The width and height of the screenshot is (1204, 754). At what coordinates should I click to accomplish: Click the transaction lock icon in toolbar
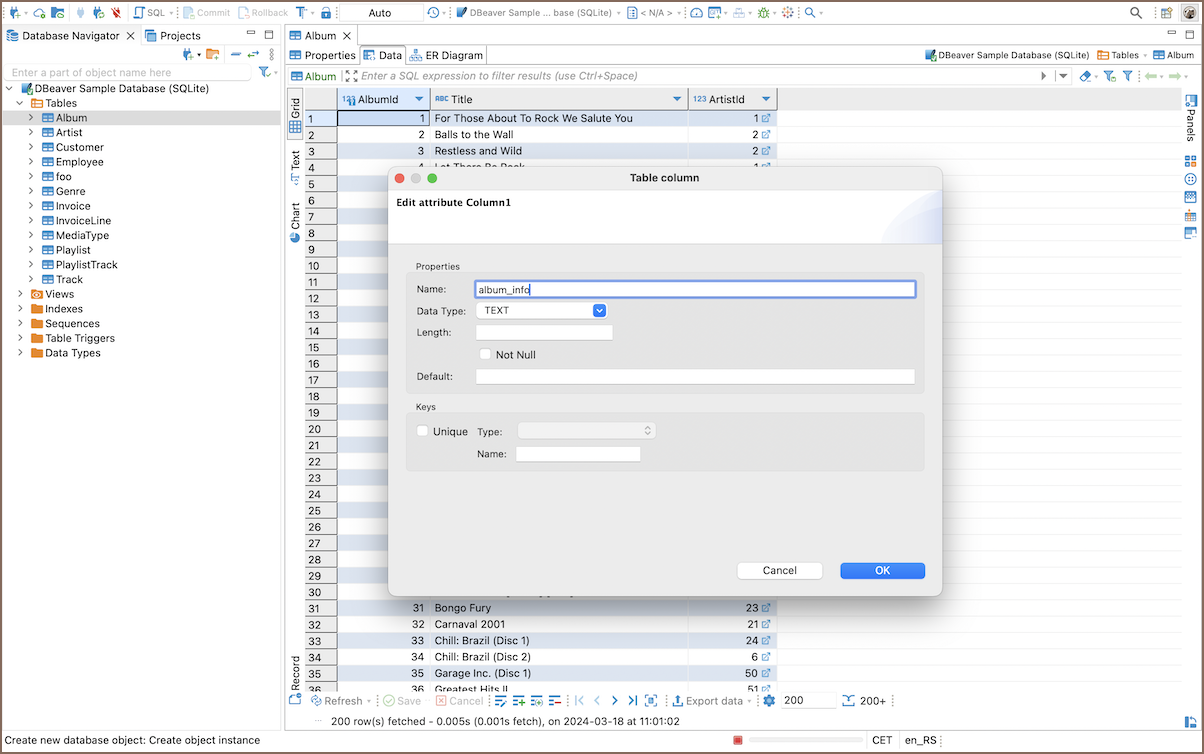[x=326, y=13]
